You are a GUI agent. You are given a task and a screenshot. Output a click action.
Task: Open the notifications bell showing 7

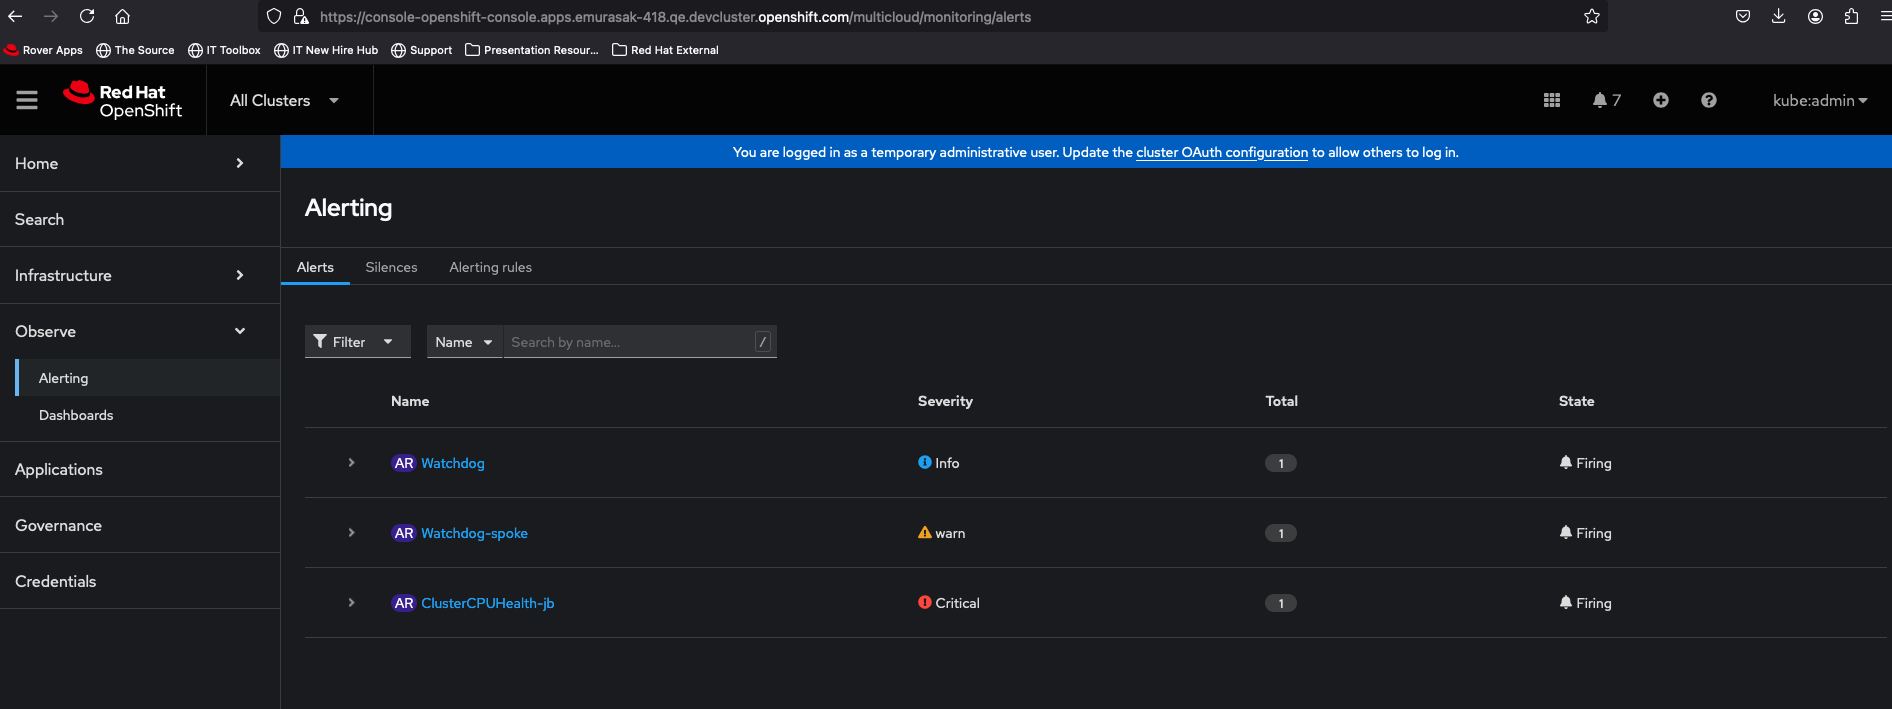(x=1606, y=100)
